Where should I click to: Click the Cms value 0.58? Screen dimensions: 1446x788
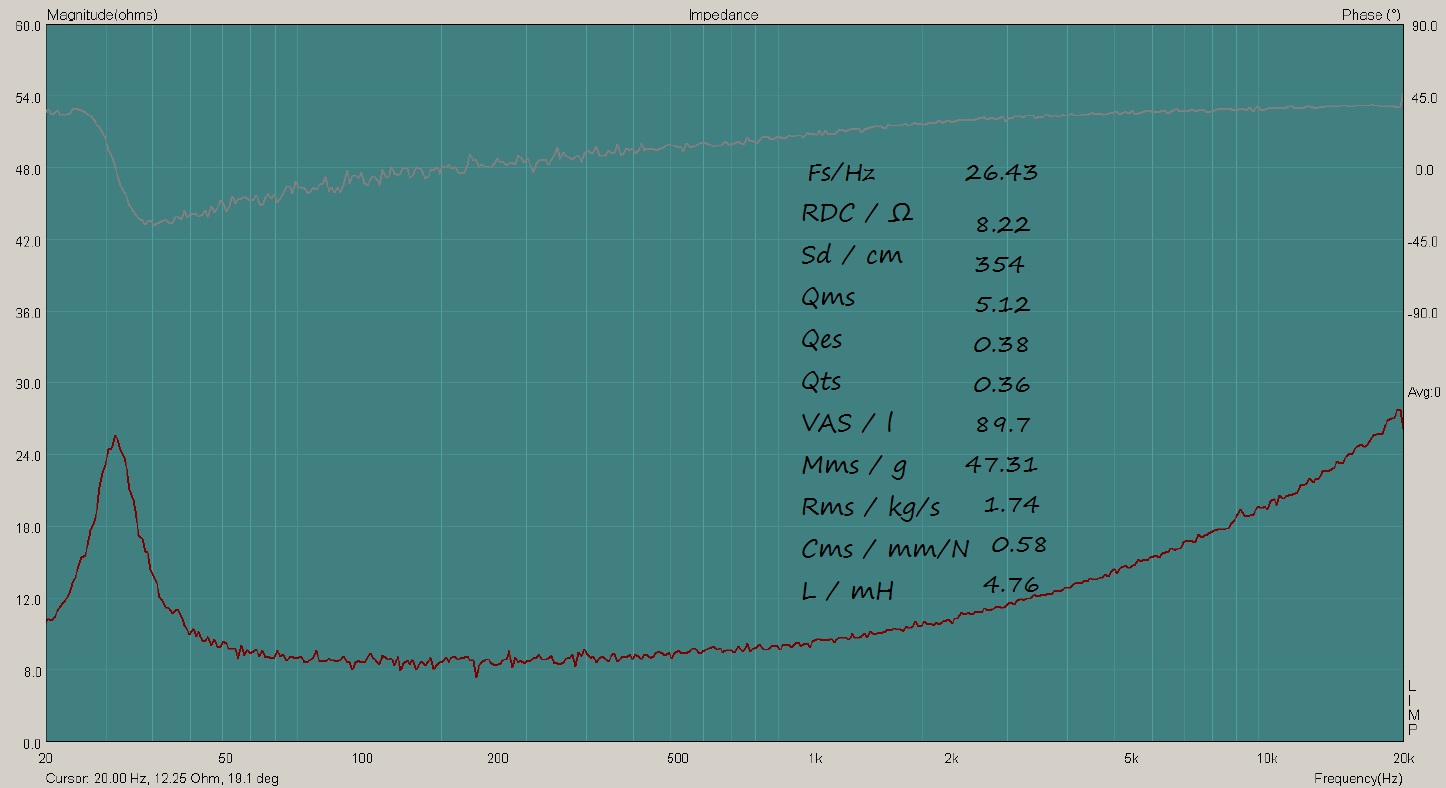[x=1019, y=545]
